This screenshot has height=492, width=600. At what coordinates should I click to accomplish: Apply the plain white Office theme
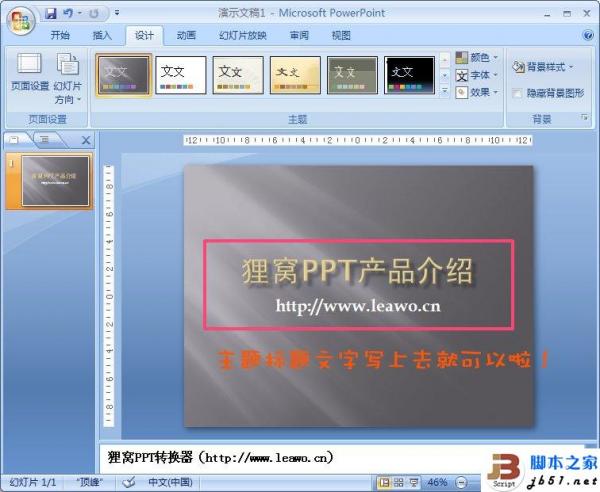(181, 75)
